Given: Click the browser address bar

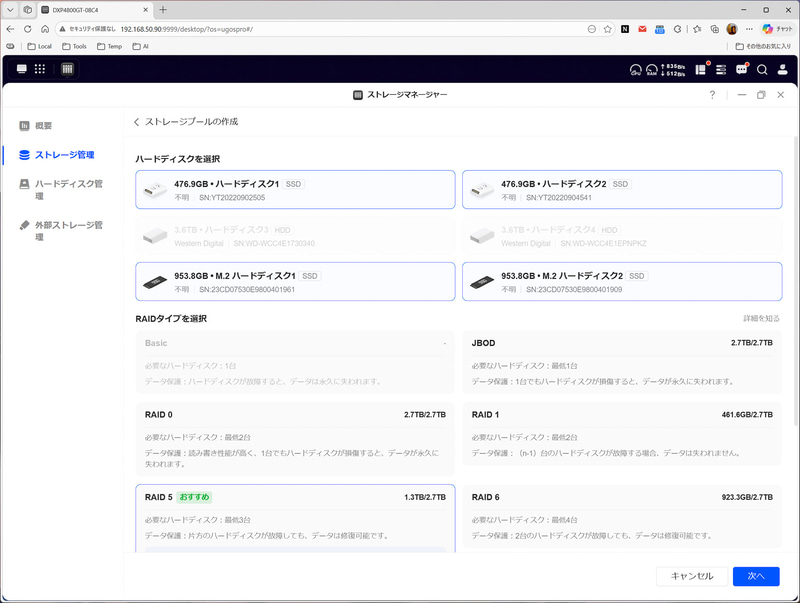Looking at the screenshot, I should 327,29.
